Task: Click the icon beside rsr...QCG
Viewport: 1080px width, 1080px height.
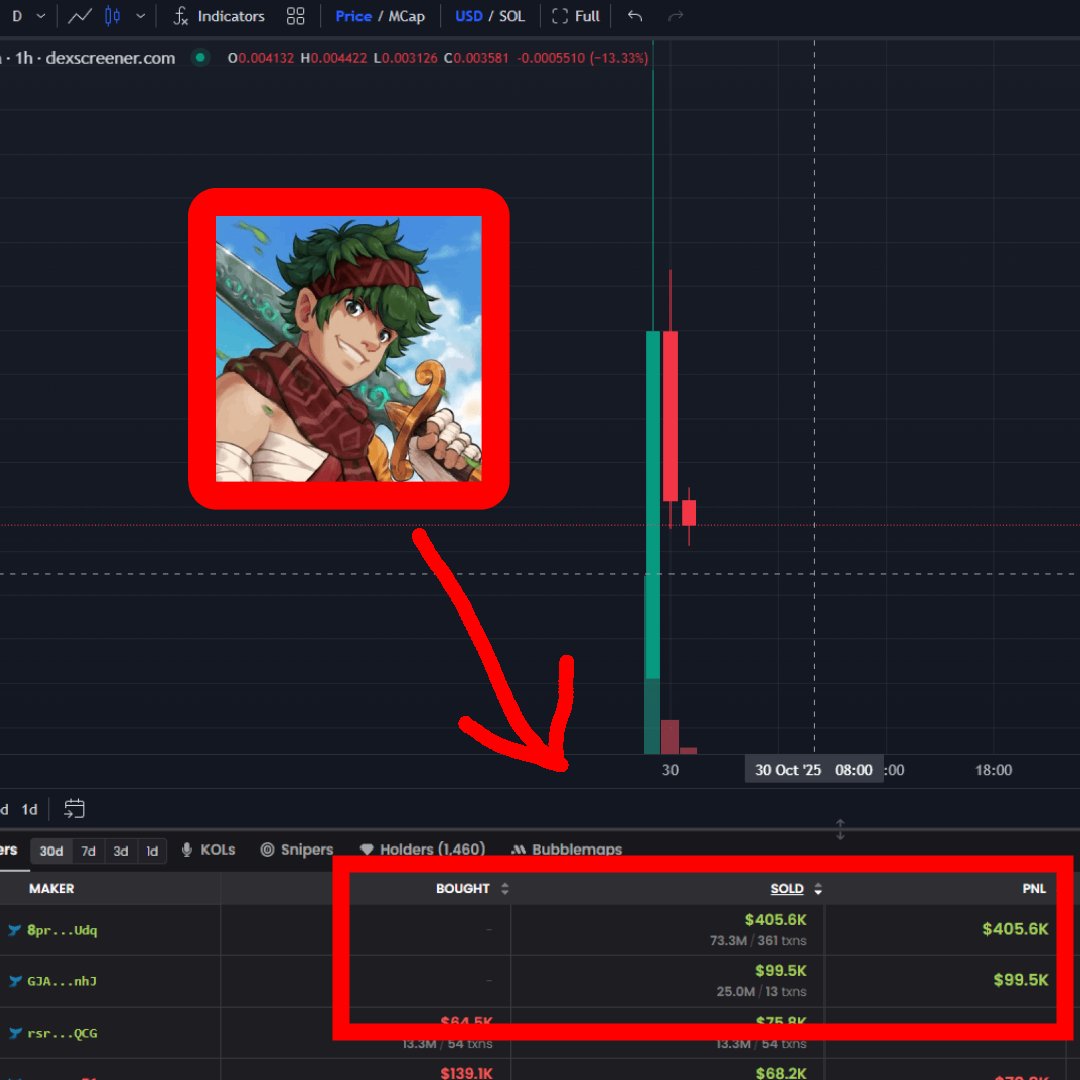Action: click(14, 1032)
